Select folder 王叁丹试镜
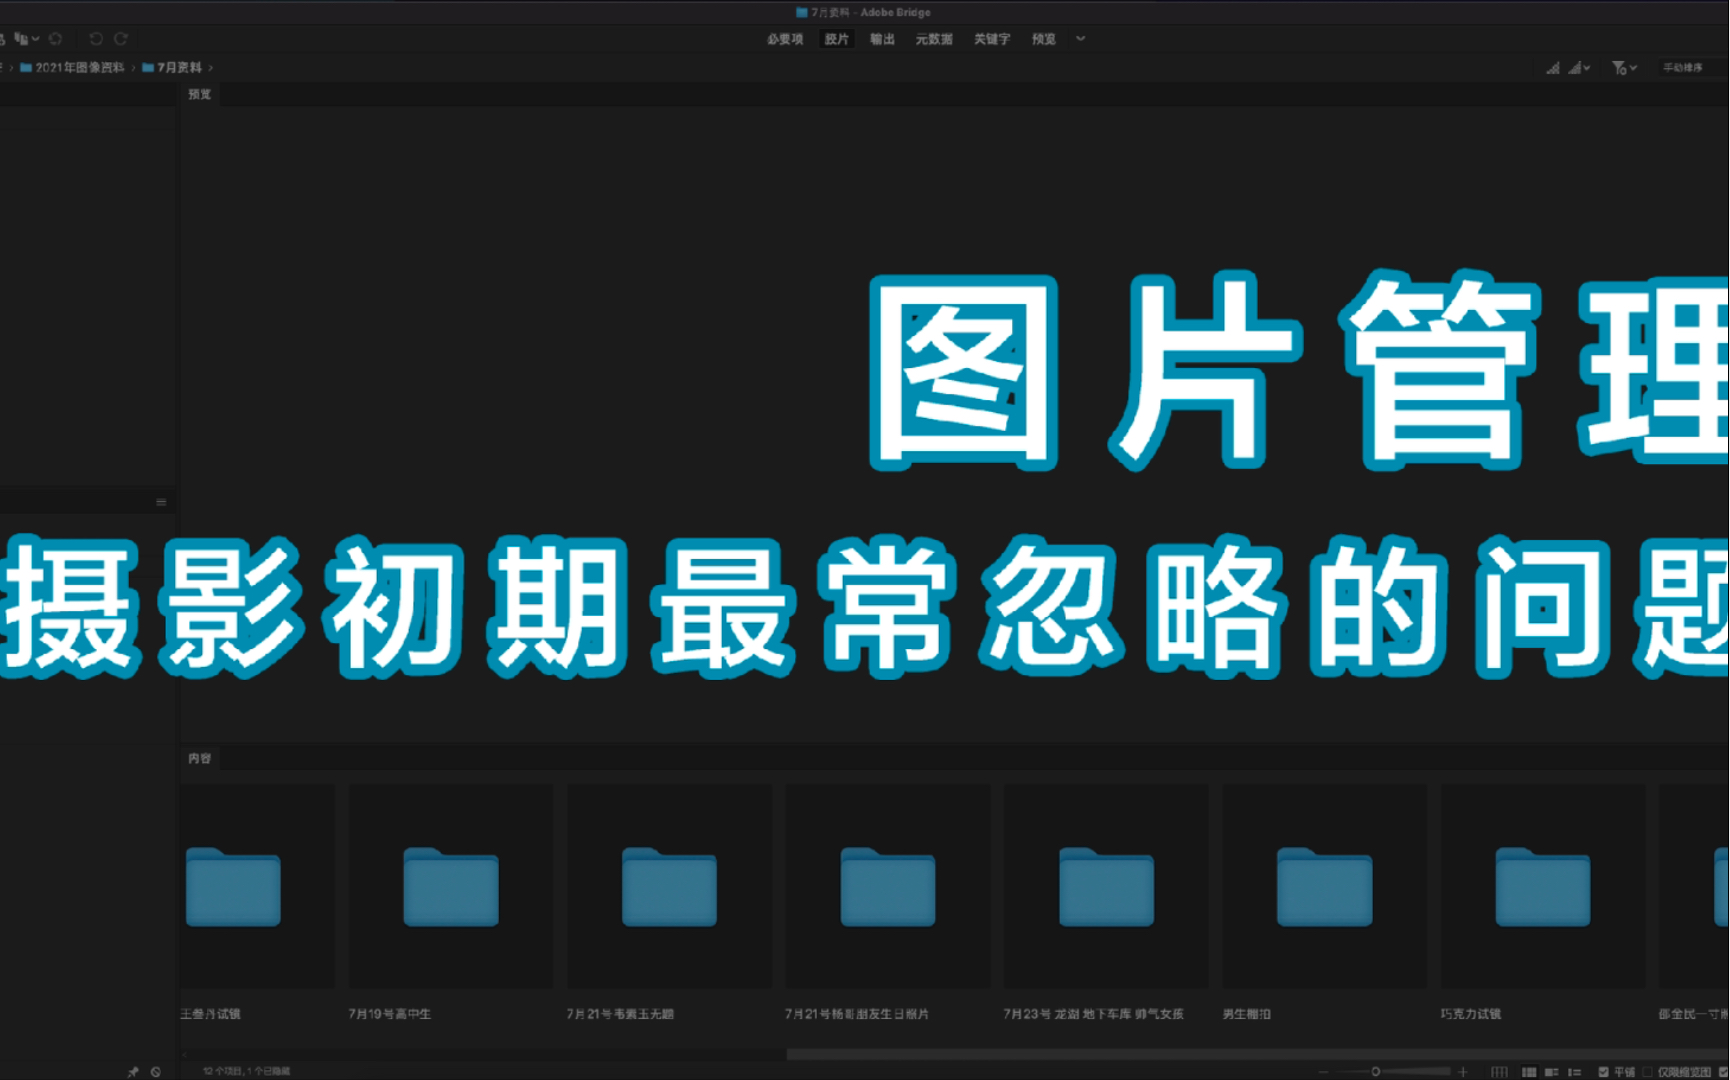The image size is (1730, 1080). pyautogui.click(x=233, y=887)
